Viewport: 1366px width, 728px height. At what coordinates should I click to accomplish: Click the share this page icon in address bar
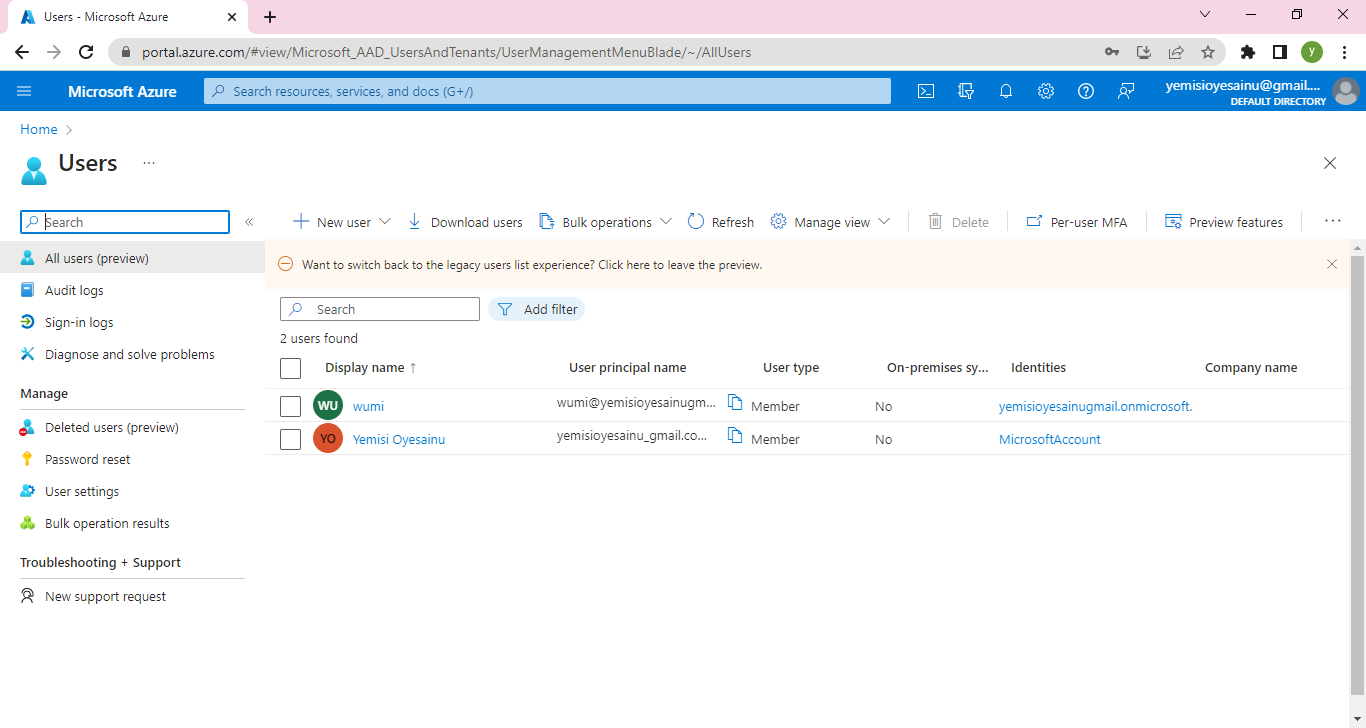[1176, 52]
